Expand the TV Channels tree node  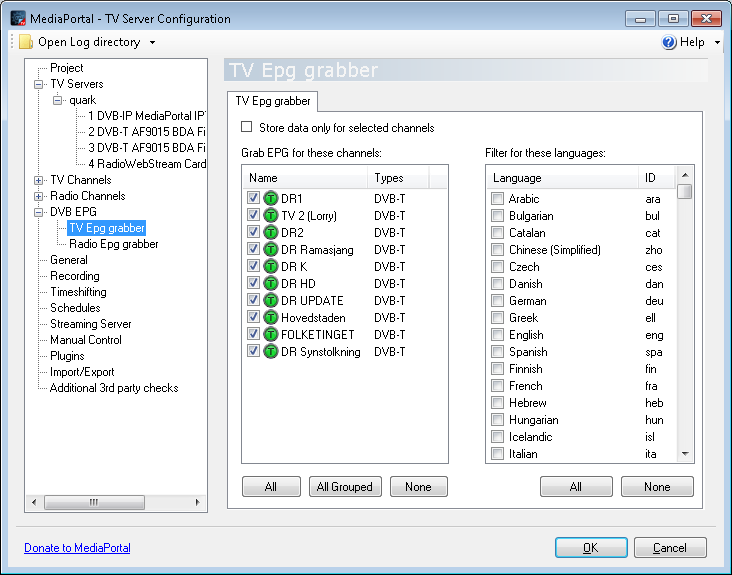(38, 181)
